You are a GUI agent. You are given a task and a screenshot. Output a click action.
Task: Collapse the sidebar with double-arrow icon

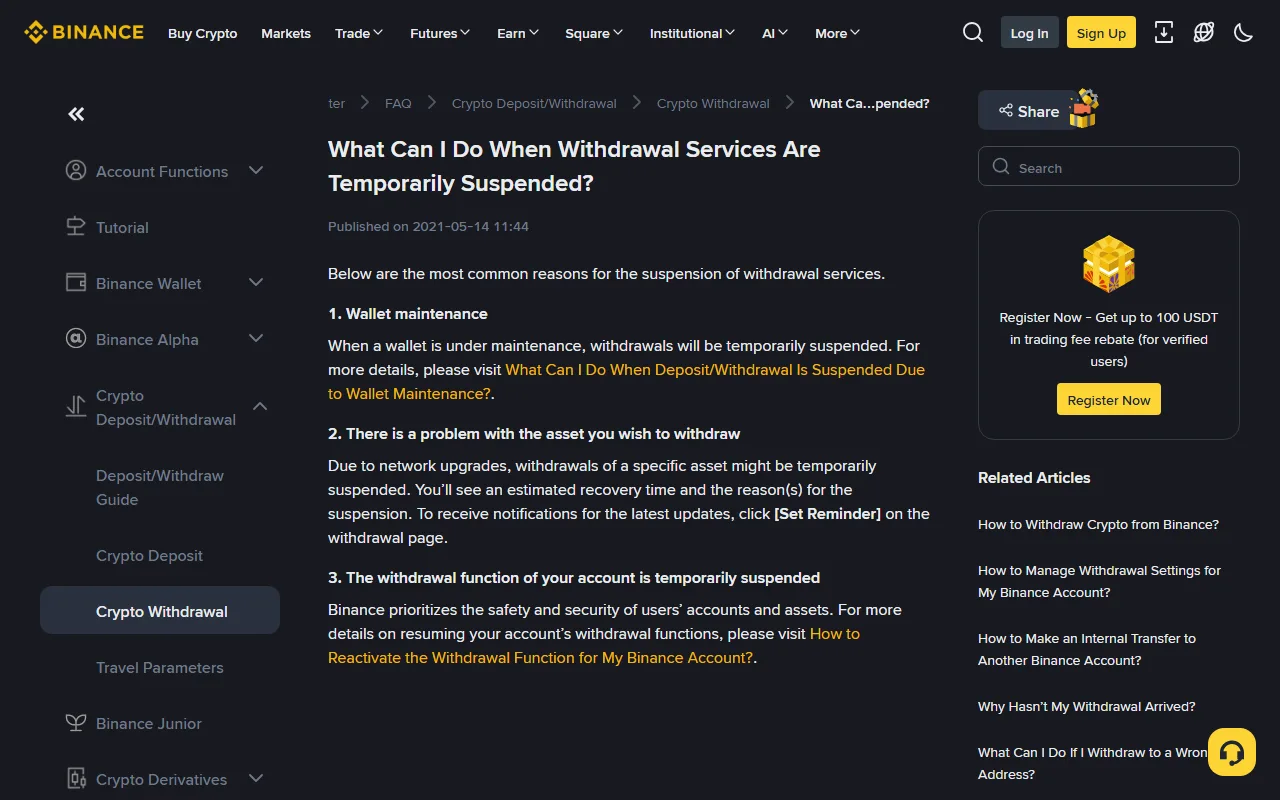pos(76,114)
